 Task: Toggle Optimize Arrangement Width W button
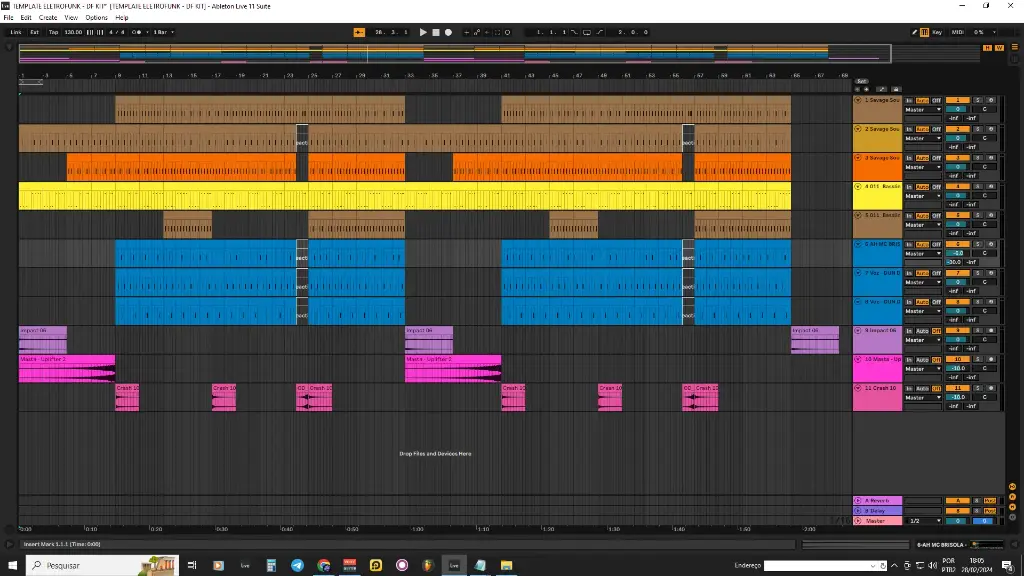point(999,48)
